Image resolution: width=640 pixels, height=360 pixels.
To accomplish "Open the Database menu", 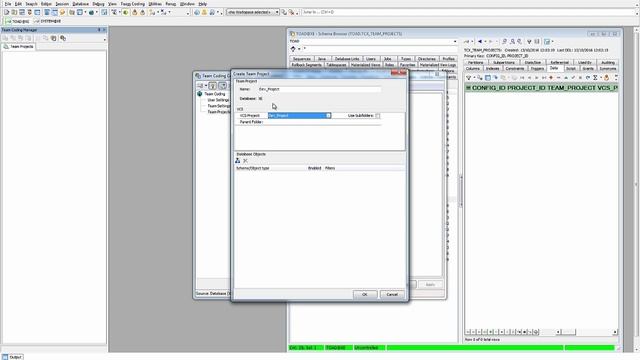I will coord(80,4).
